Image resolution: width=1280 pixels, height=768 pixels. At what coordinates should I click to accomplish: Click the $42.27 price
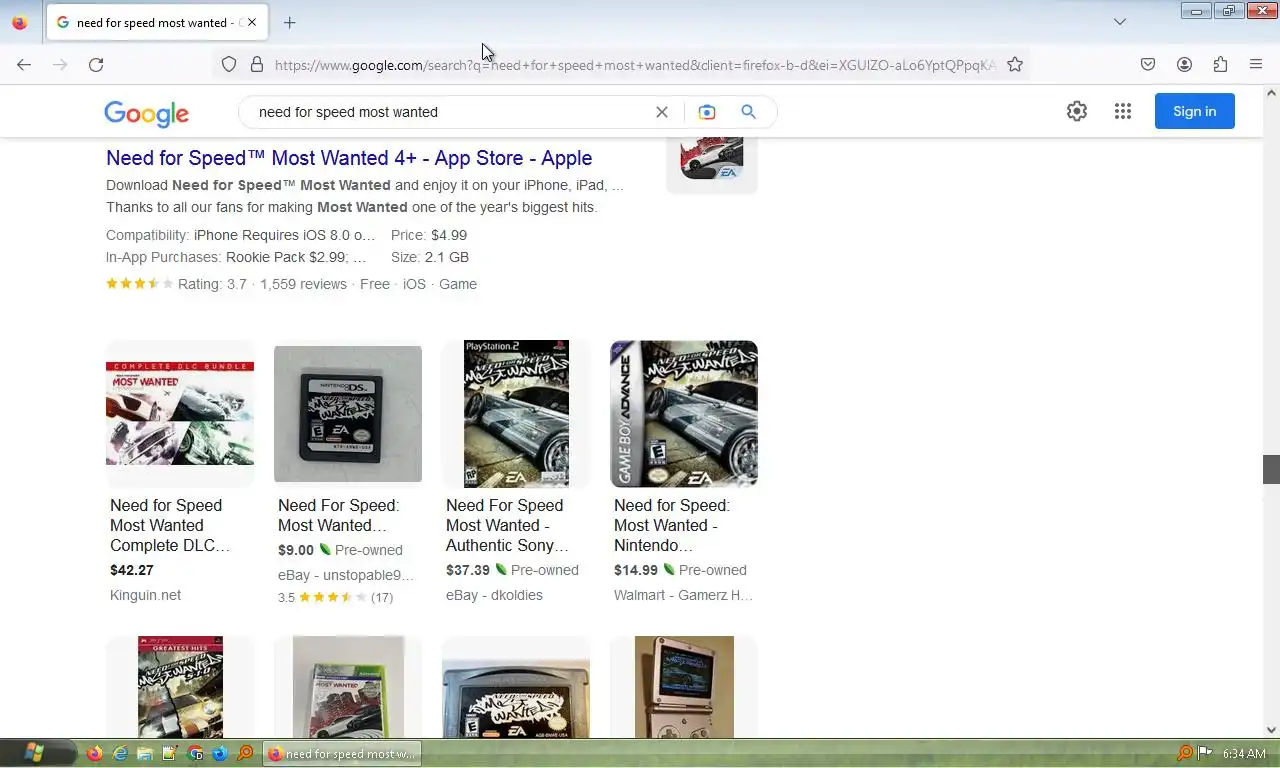[132, 570]
